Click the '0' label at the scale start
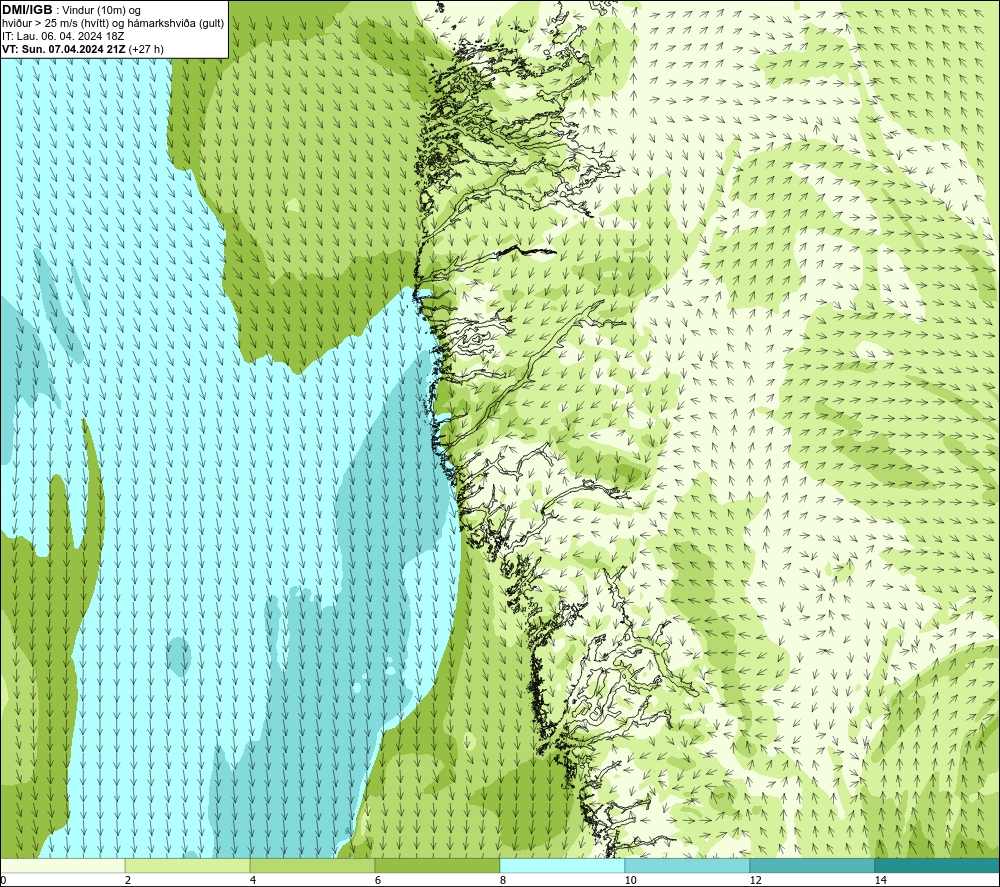 3,880
